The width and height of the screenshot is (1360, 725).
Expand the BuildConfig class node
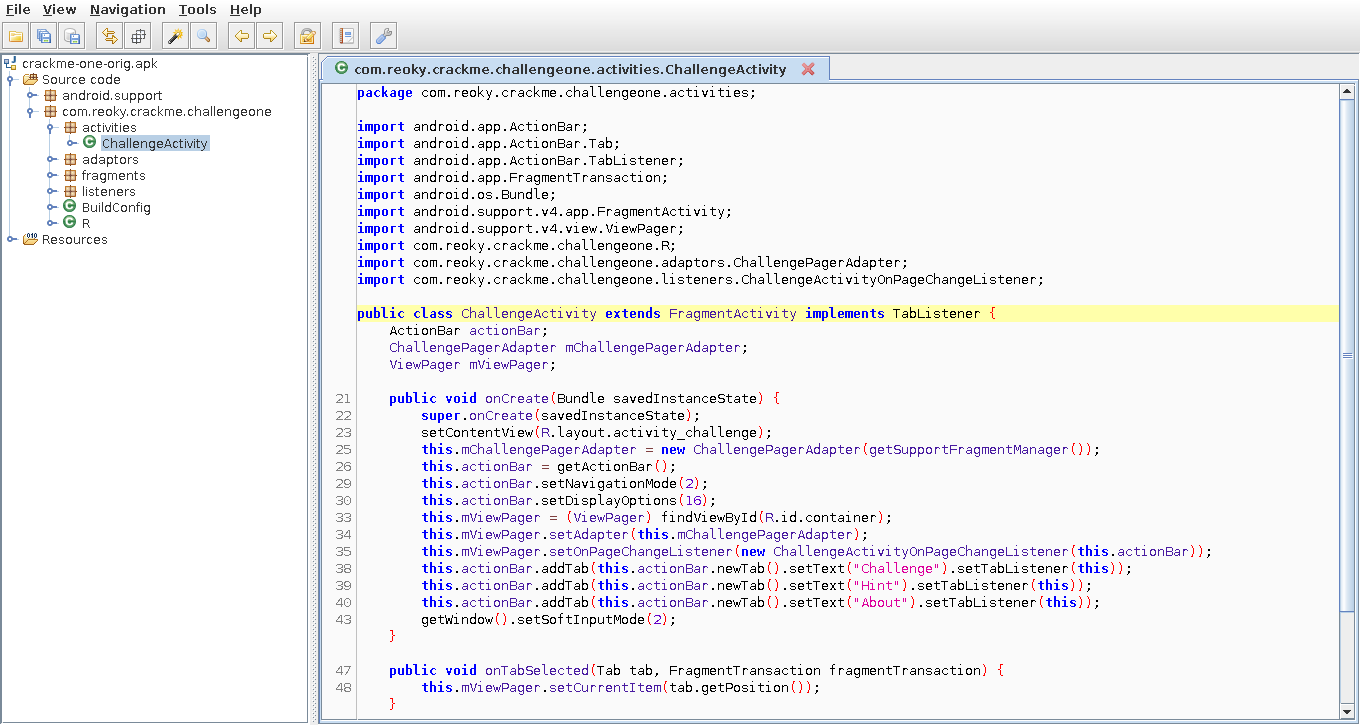[51, 208]
